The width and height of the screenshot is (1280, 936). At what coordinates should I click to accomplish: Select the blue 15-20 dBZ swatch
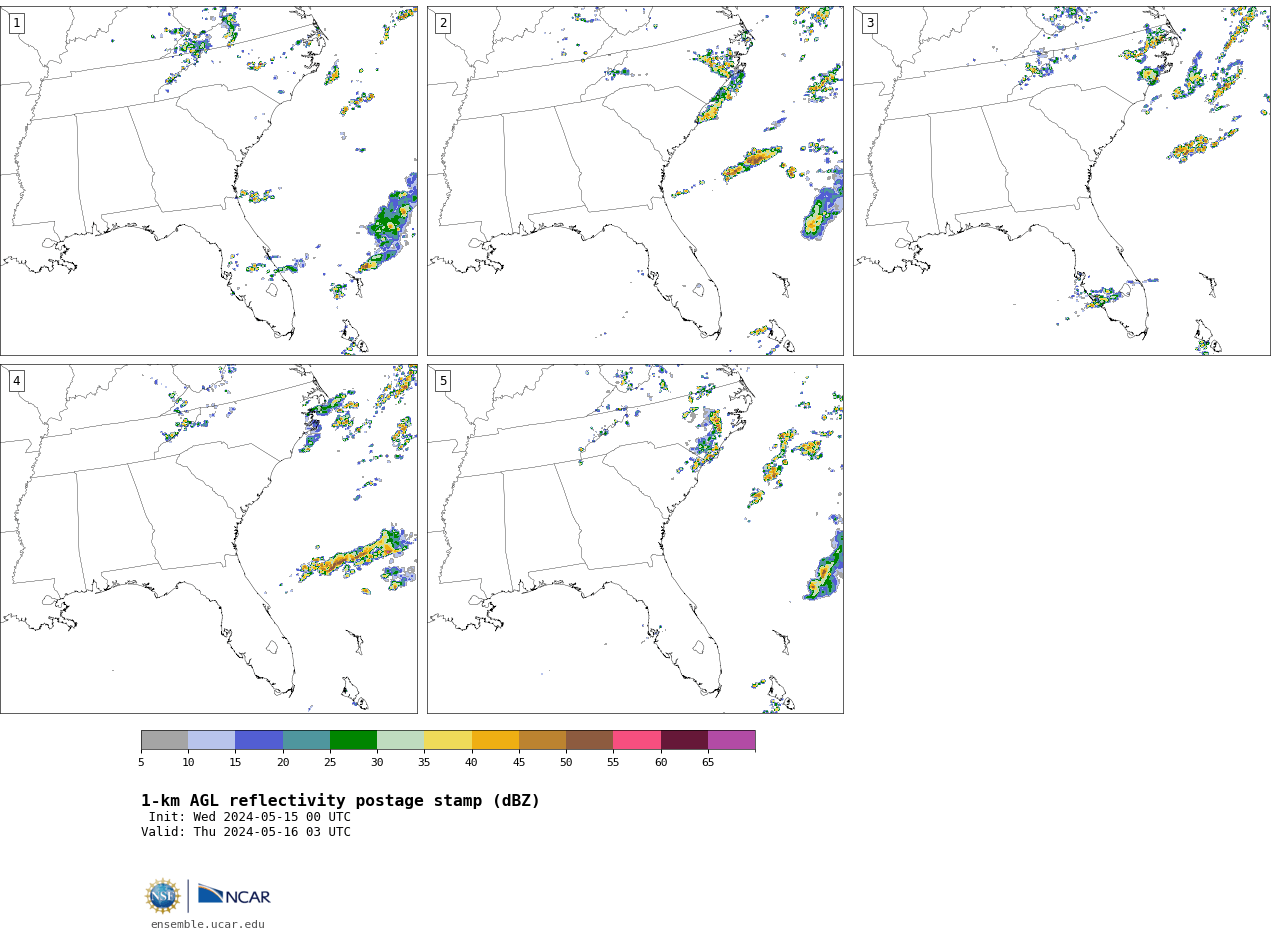pos(259,740)
